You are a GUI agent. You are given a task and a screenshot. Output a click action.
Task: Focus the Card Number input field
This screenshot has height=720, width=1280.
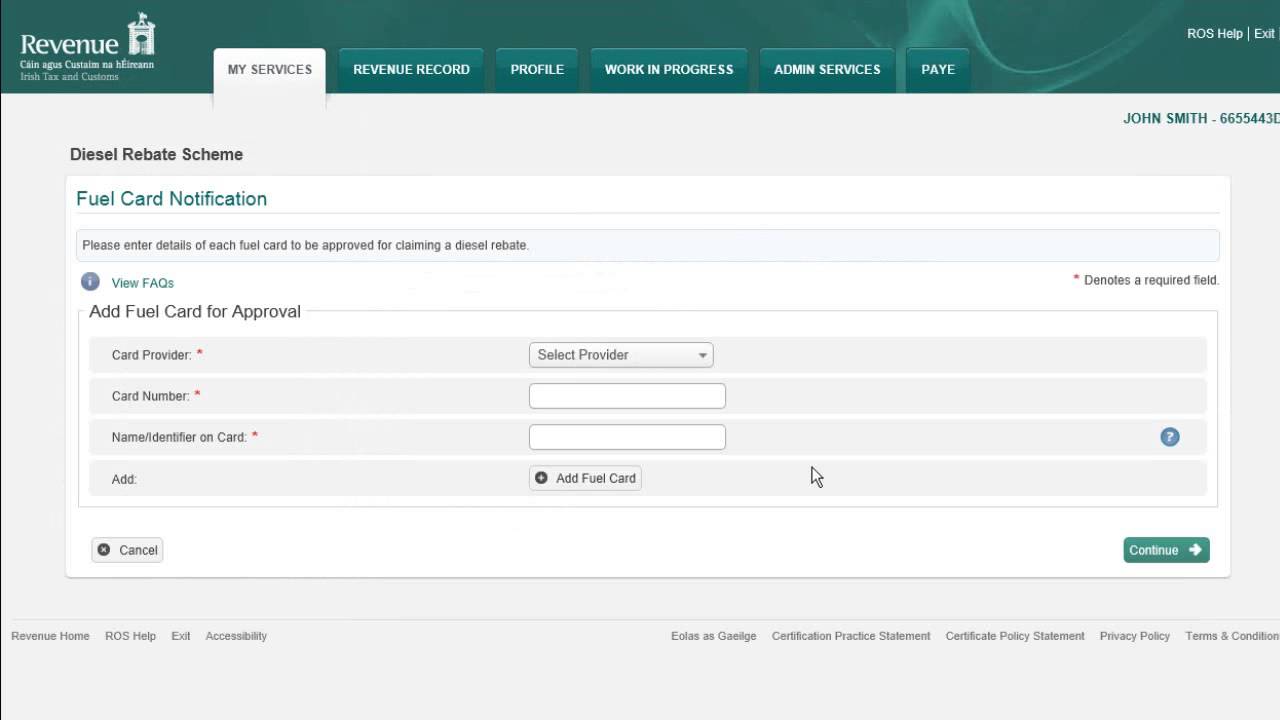(x=627, y=396)
